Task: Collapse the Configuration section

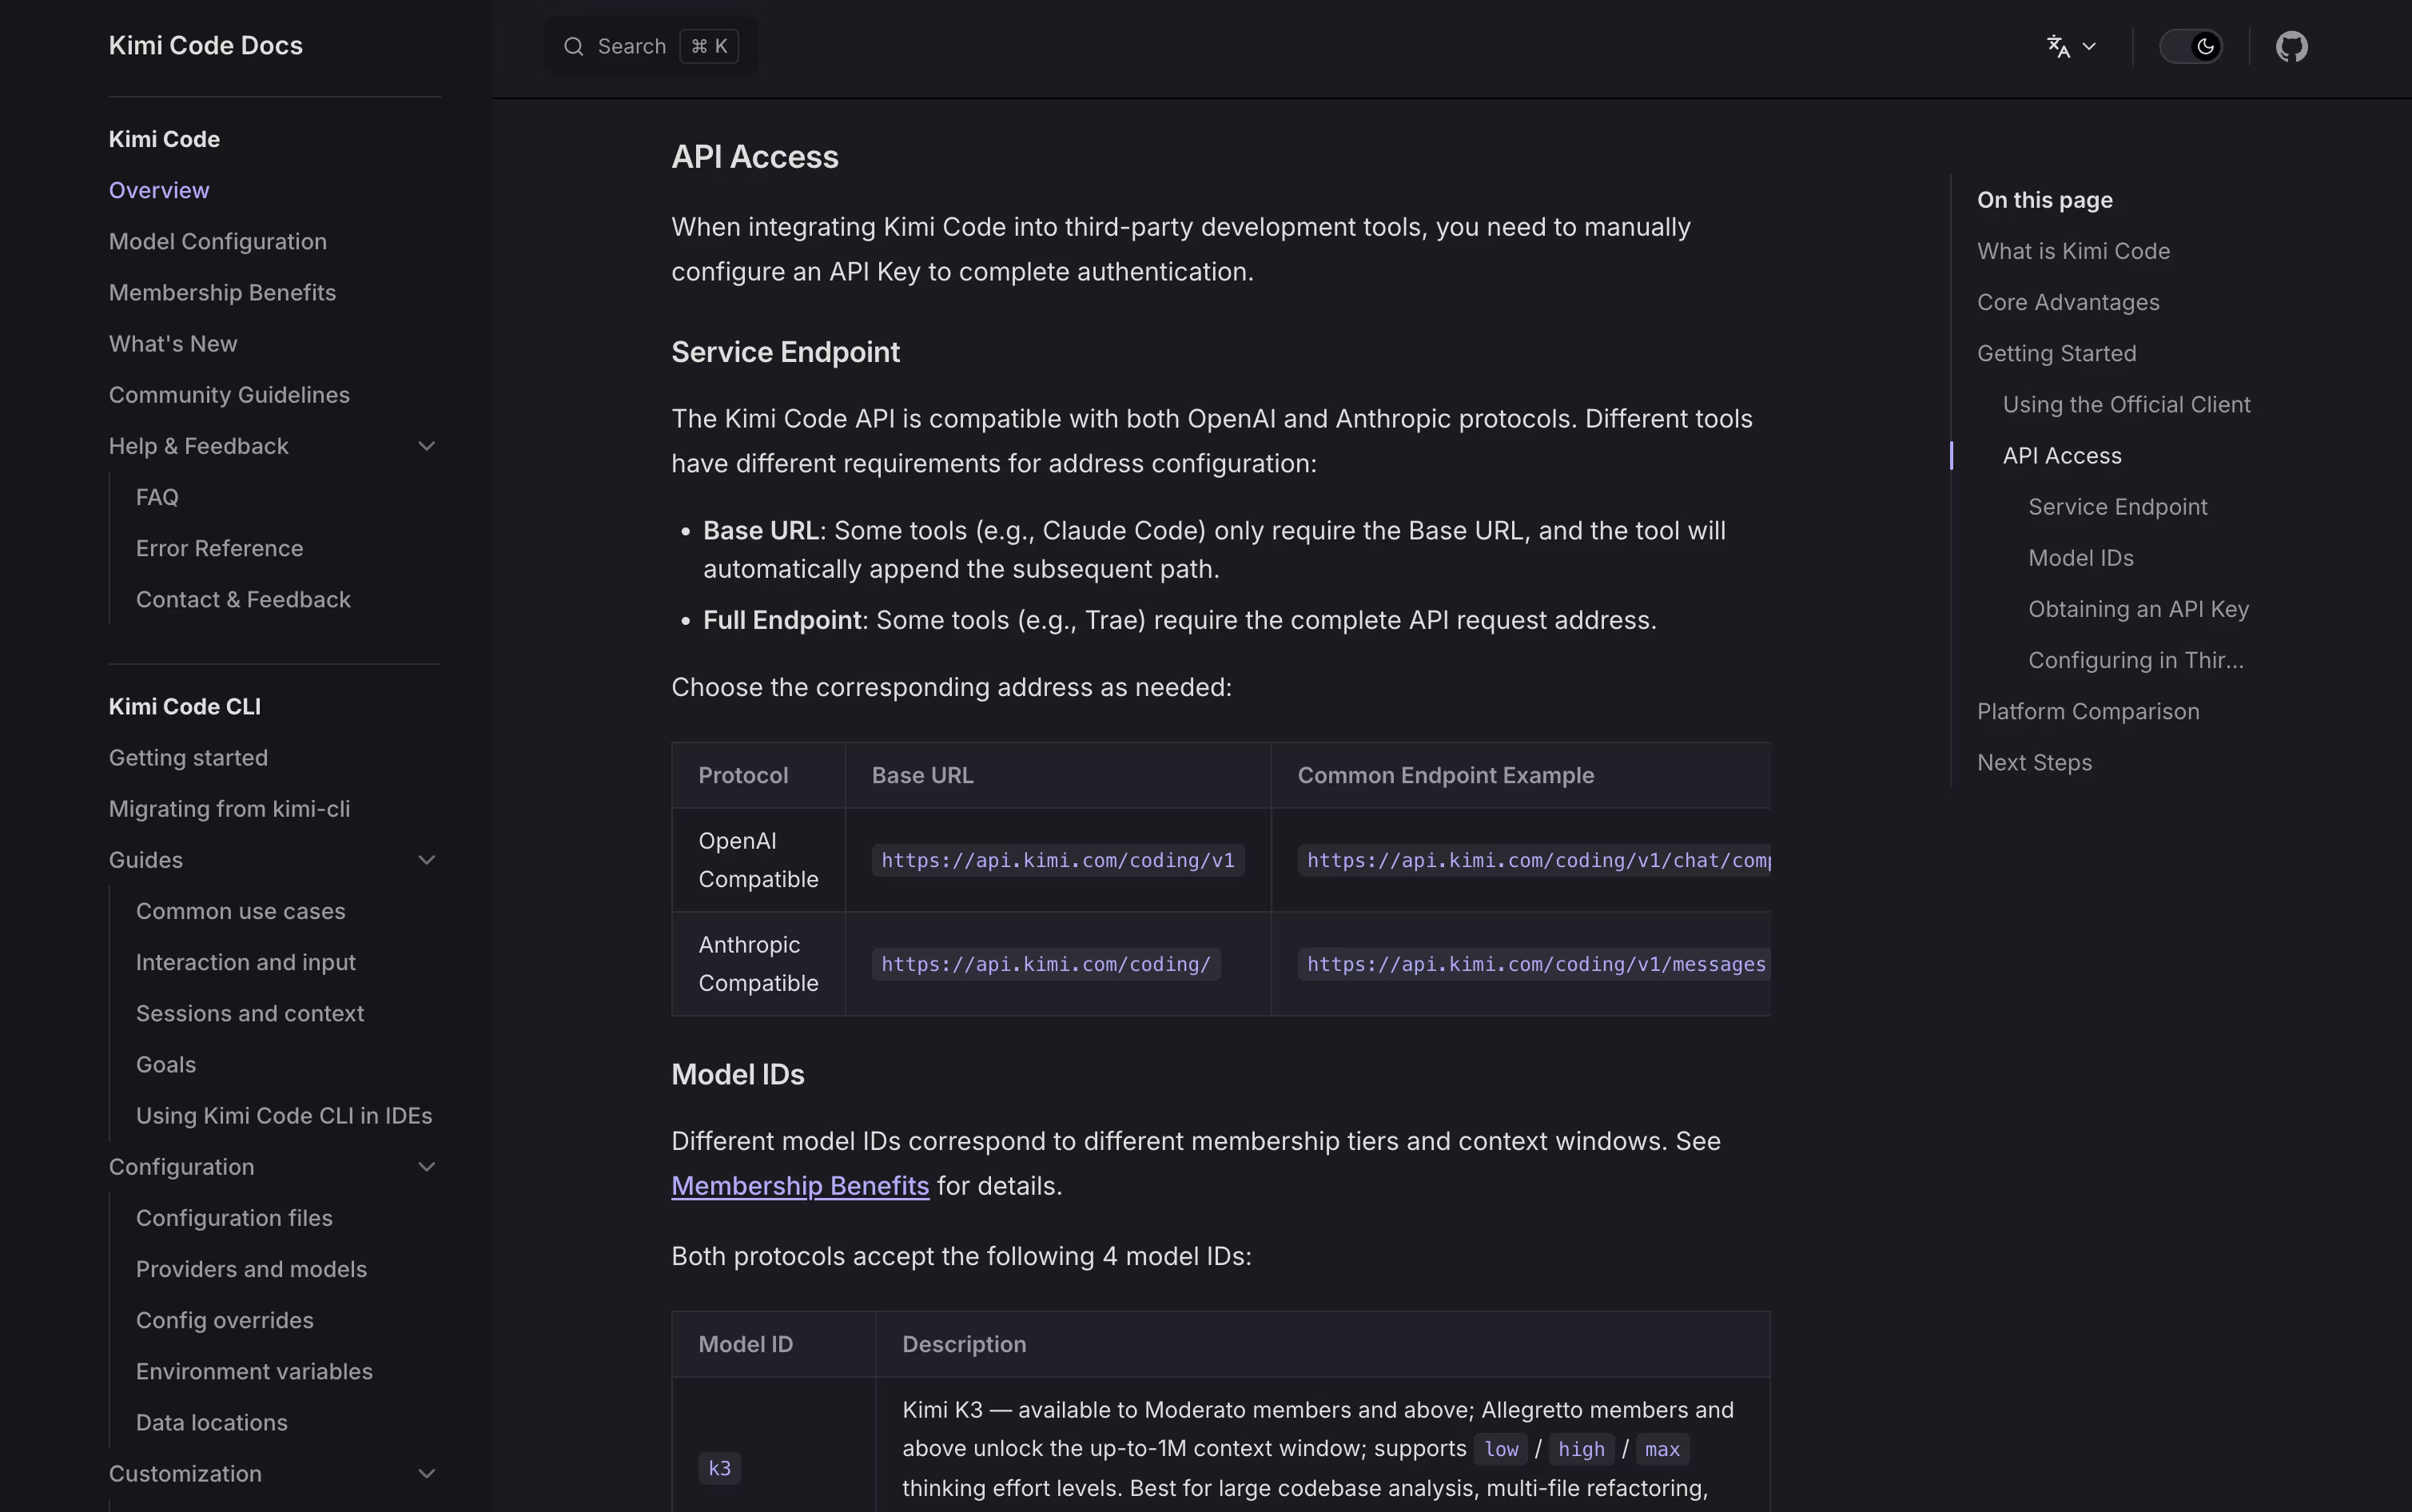Action: click(x=426, y=1167)
